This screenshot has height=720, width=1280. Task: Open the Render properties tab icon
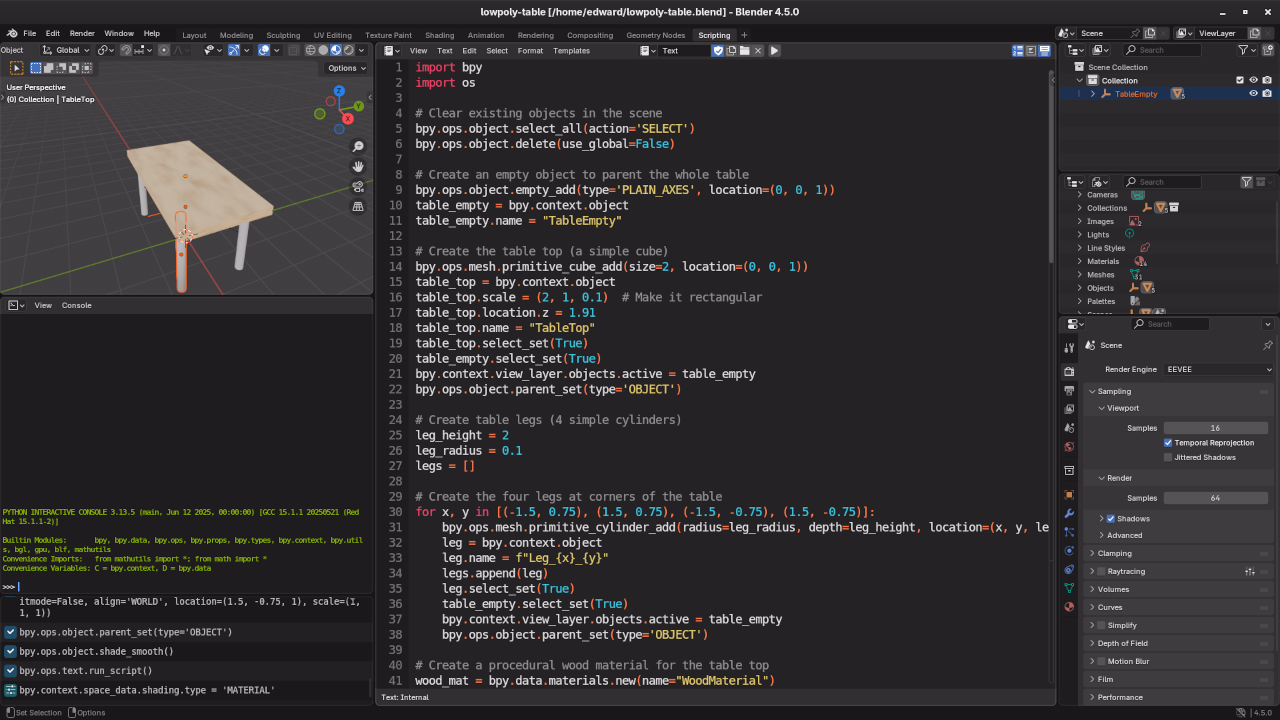[x=1069, y=371]
